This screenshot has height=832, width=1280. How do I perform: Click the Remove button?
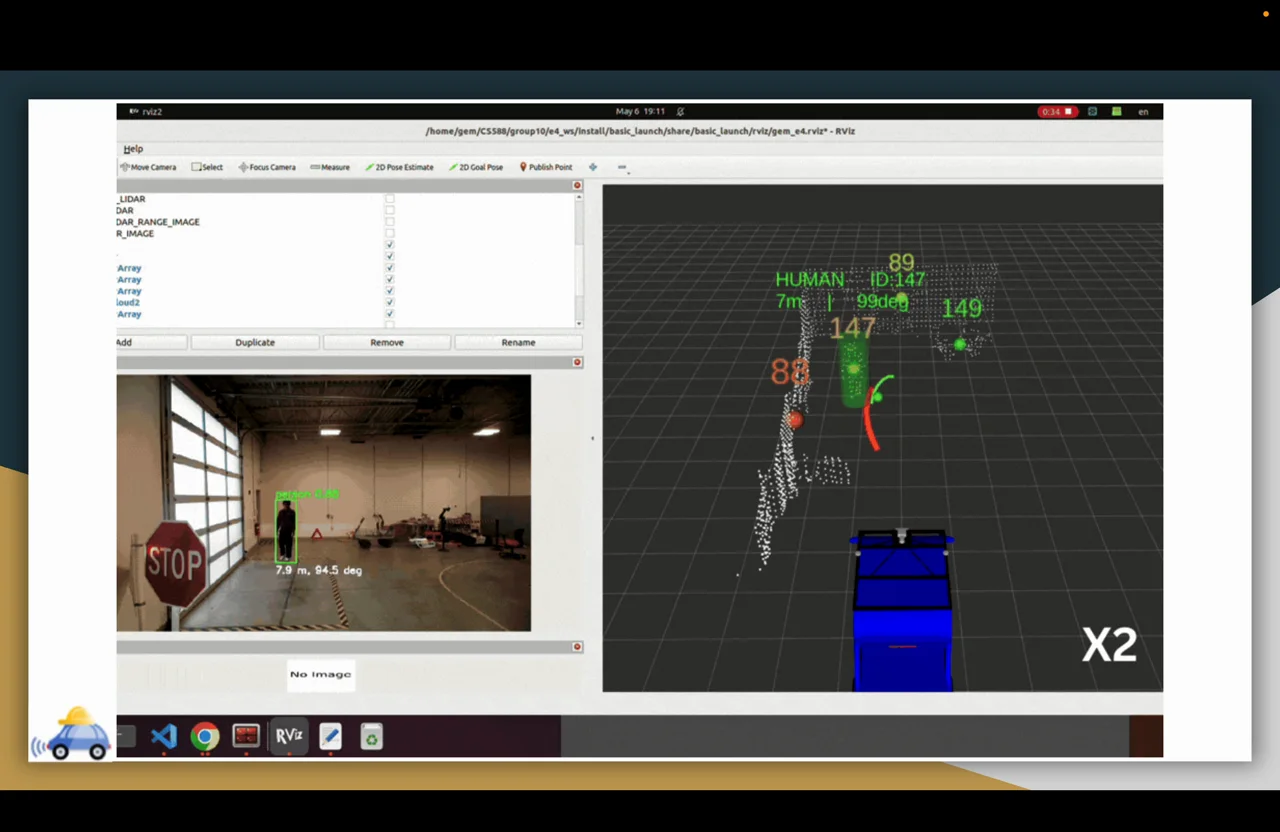tap(387, 342)
